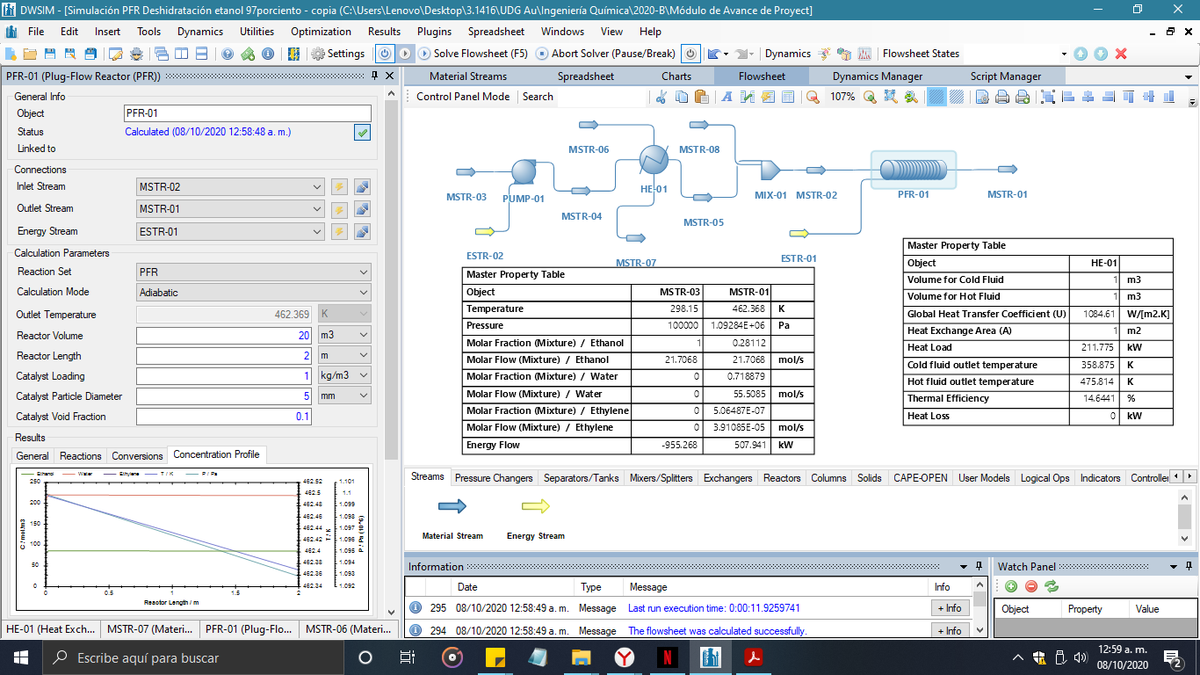Toggle the hatched grid display button
The width and height of the screenshot is (1200, 675).
(957, 97)
